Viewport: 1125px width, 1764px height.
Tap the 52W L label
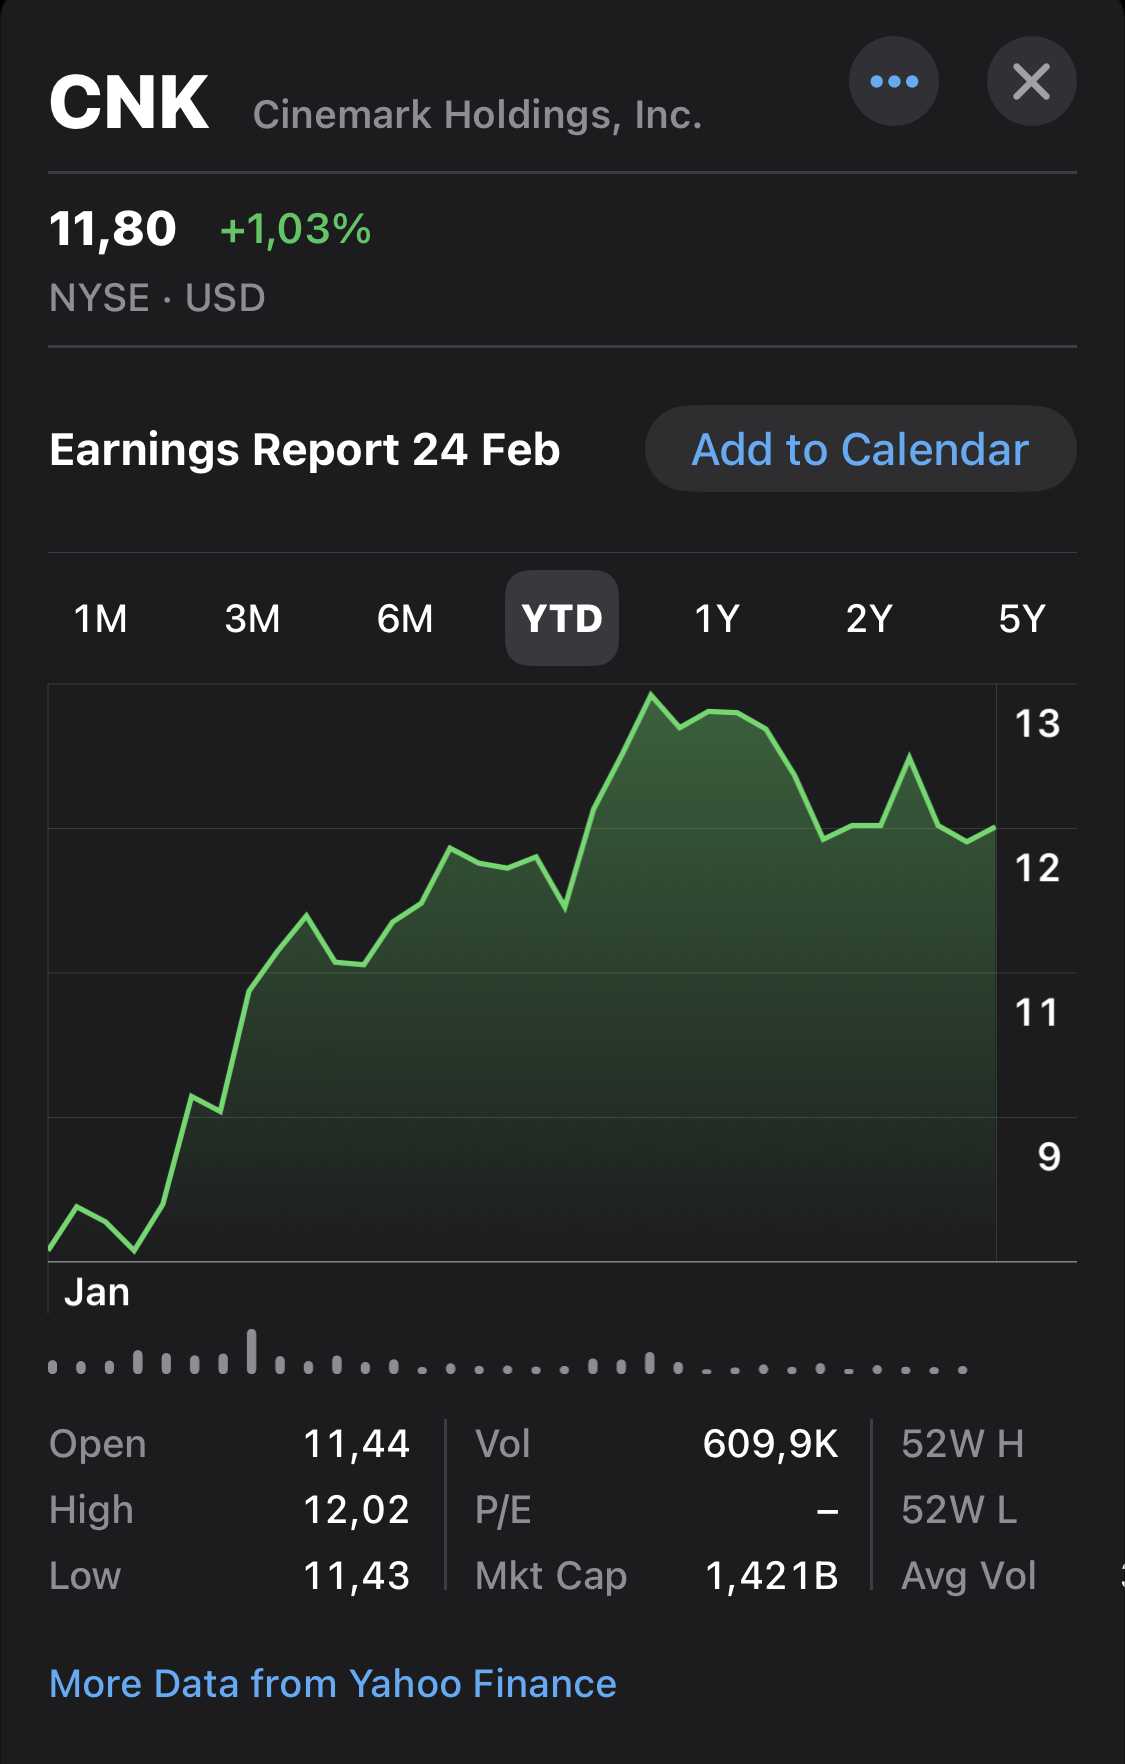point(959,1510)
